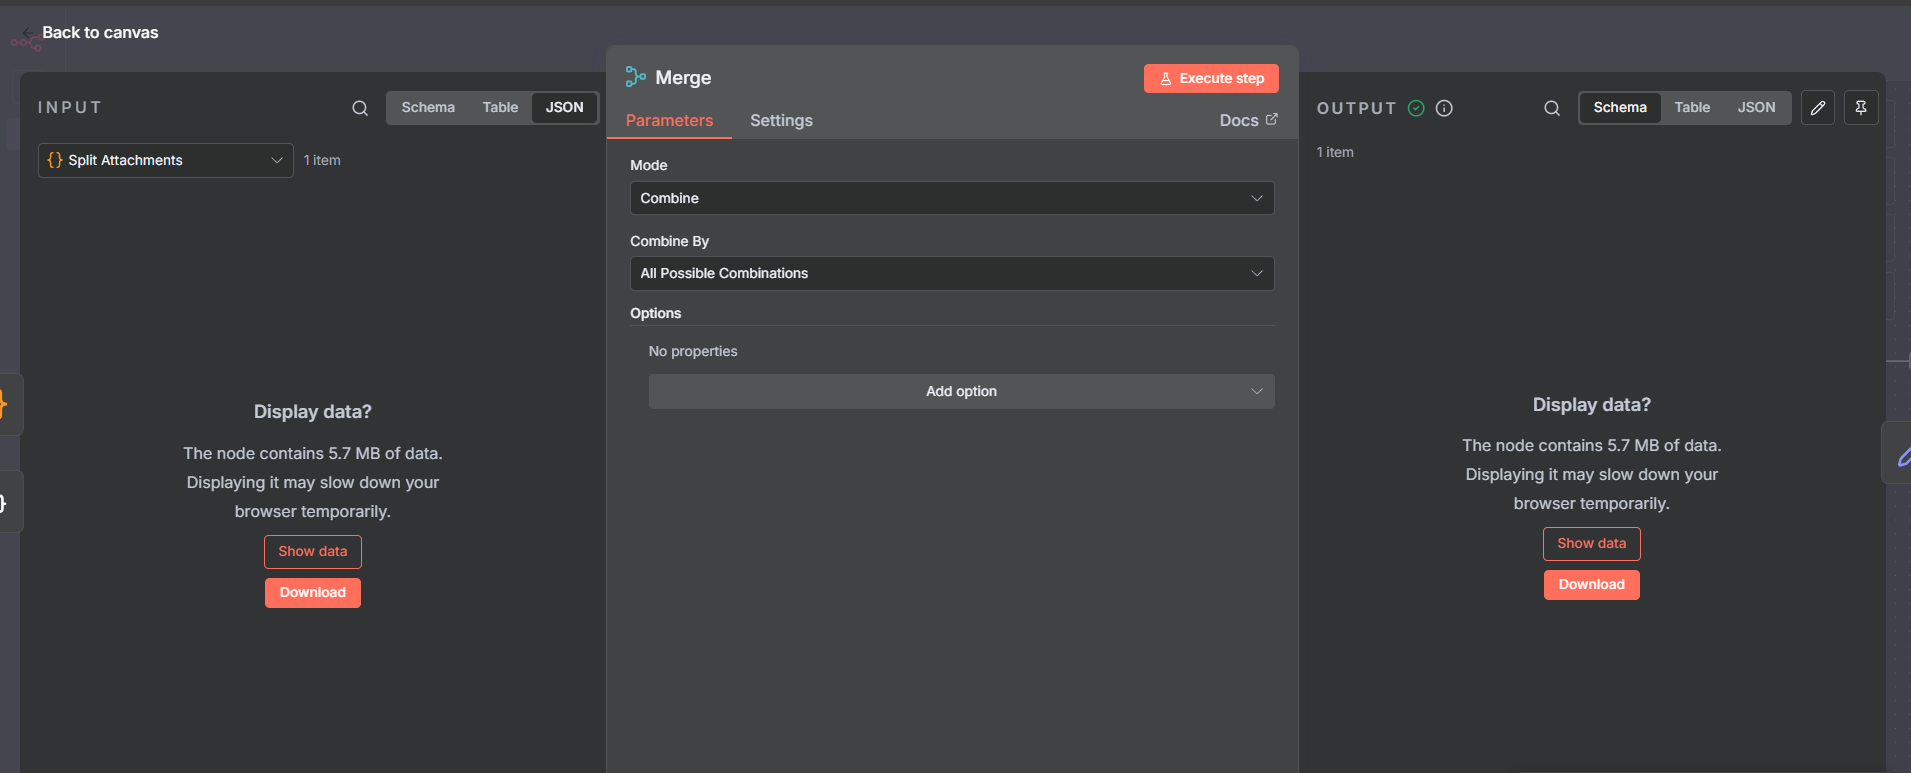Switch output view to JSON
The height and width of the screenshot is (773, 1911).
click(x=1756, y=108)
